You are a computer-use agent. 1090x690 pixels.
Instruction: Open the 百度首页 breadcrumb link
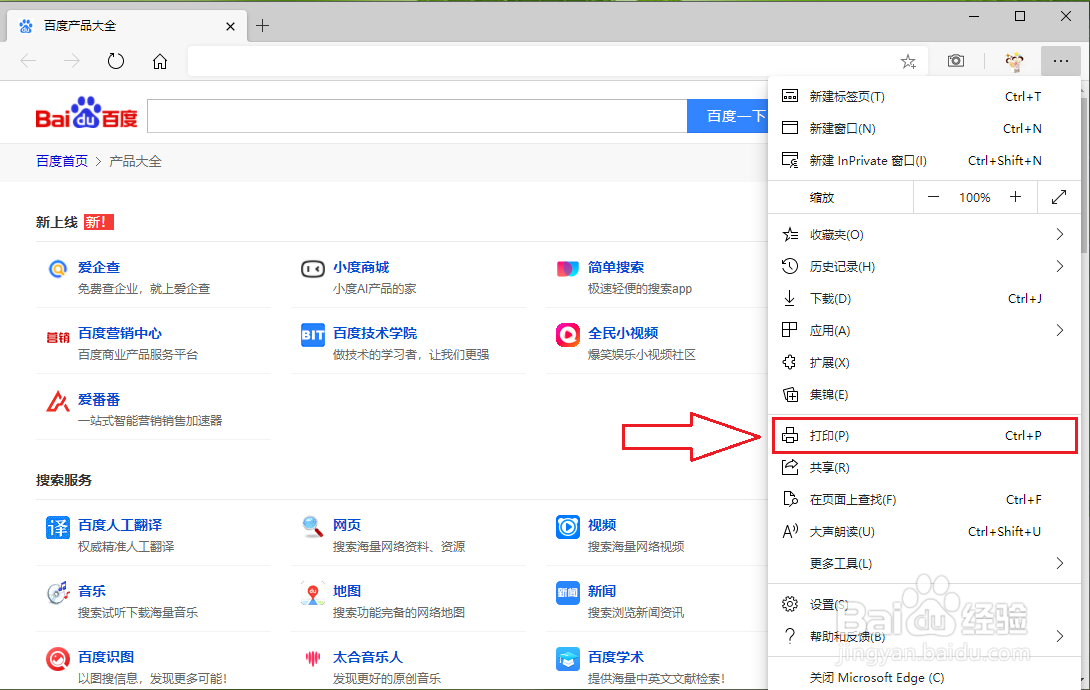[x=62, y=161]
